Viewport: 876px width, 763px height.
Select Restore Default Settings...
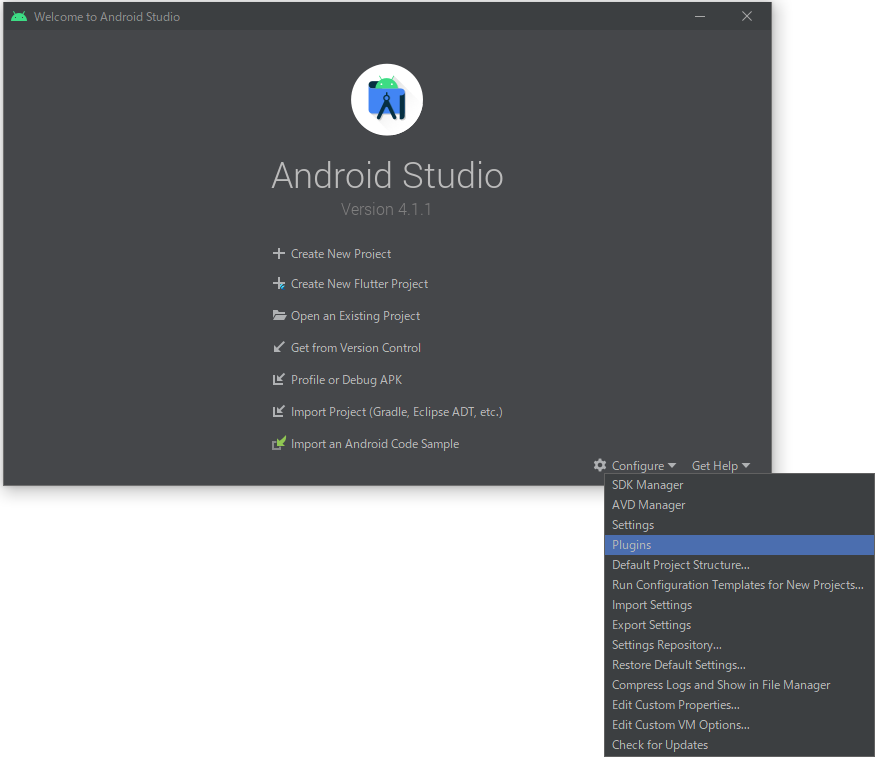pyautogui.click(x=739, y=665)
